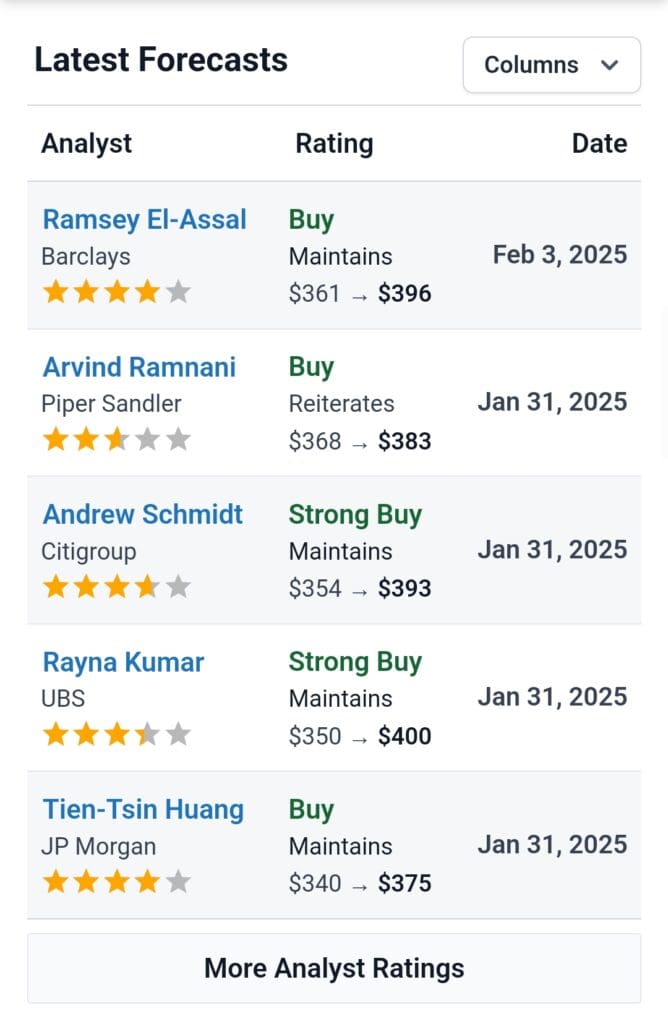Viewport: 668px width, 1024px height.
Task: Click the chevron on the Columns control
Action: pos(608,64)
